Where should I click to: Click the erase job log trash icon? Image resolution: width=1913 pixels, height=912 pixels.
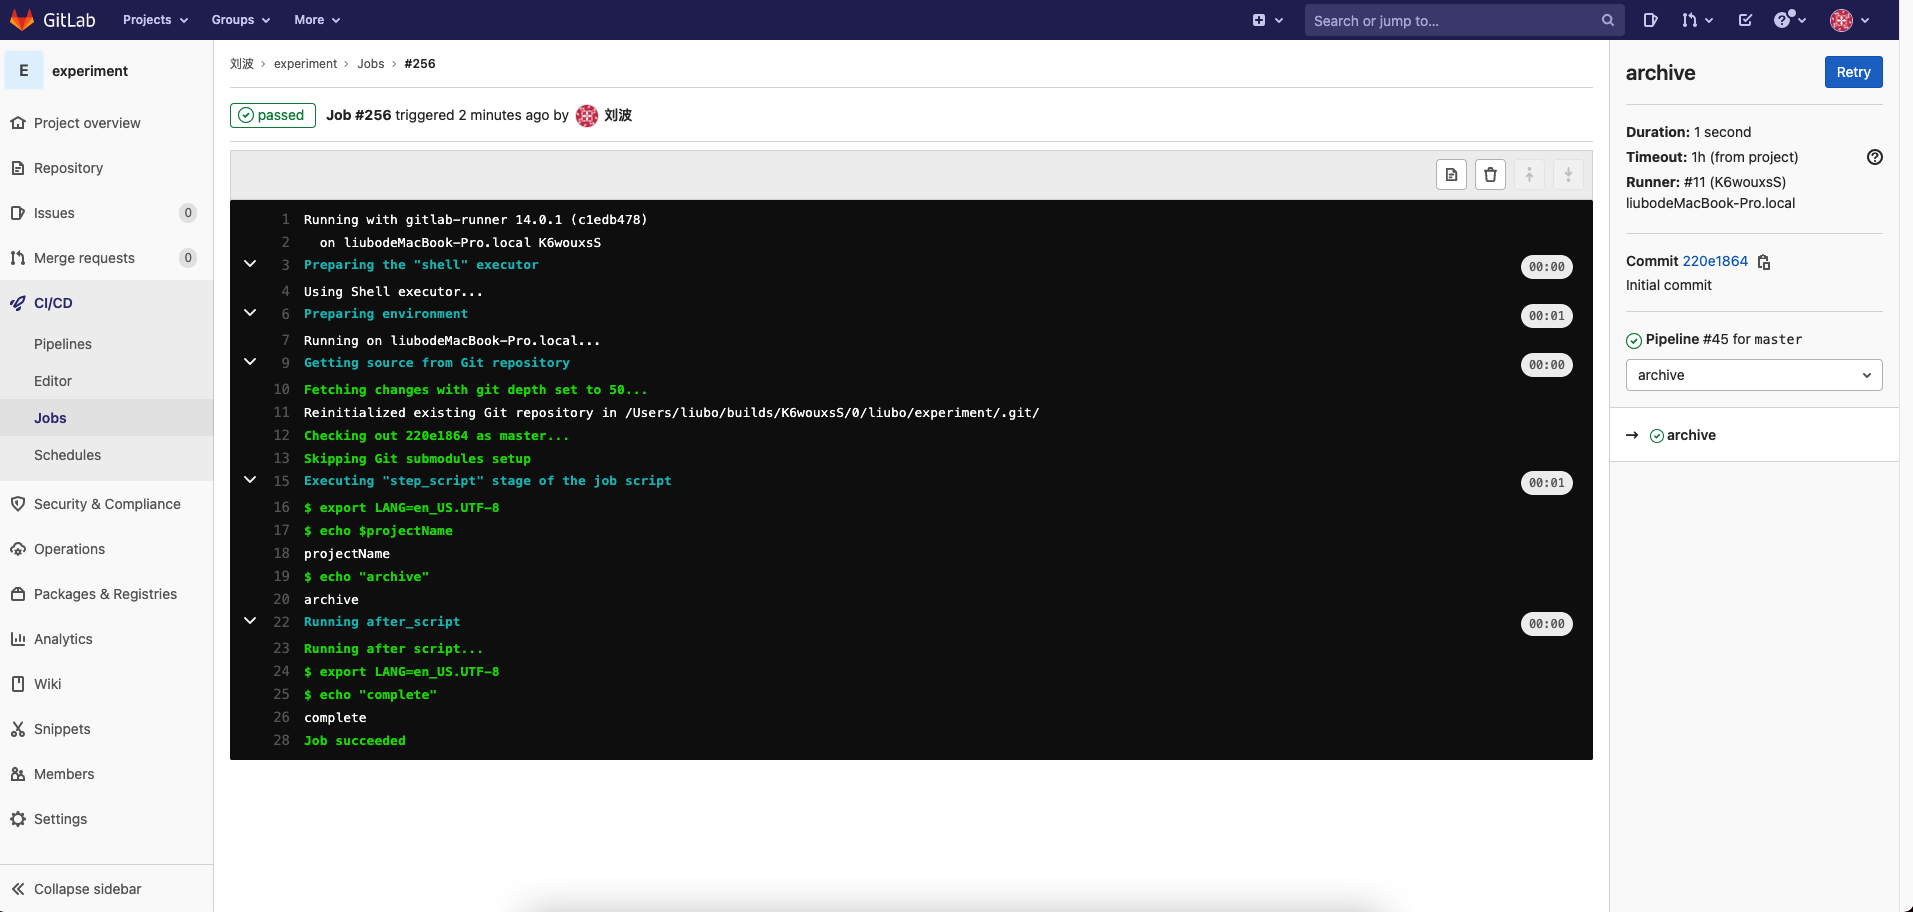pos(1490,175)
